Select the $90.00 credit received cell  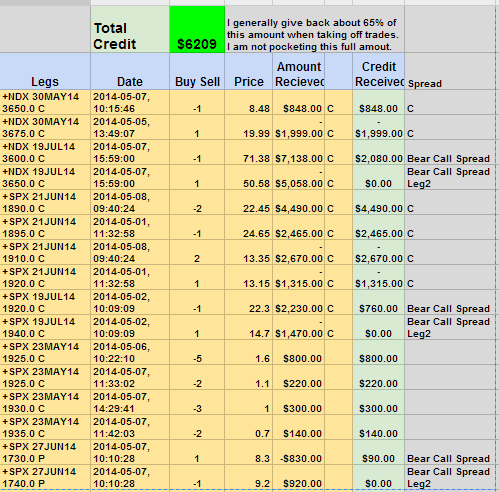click(x=379, y=452)
